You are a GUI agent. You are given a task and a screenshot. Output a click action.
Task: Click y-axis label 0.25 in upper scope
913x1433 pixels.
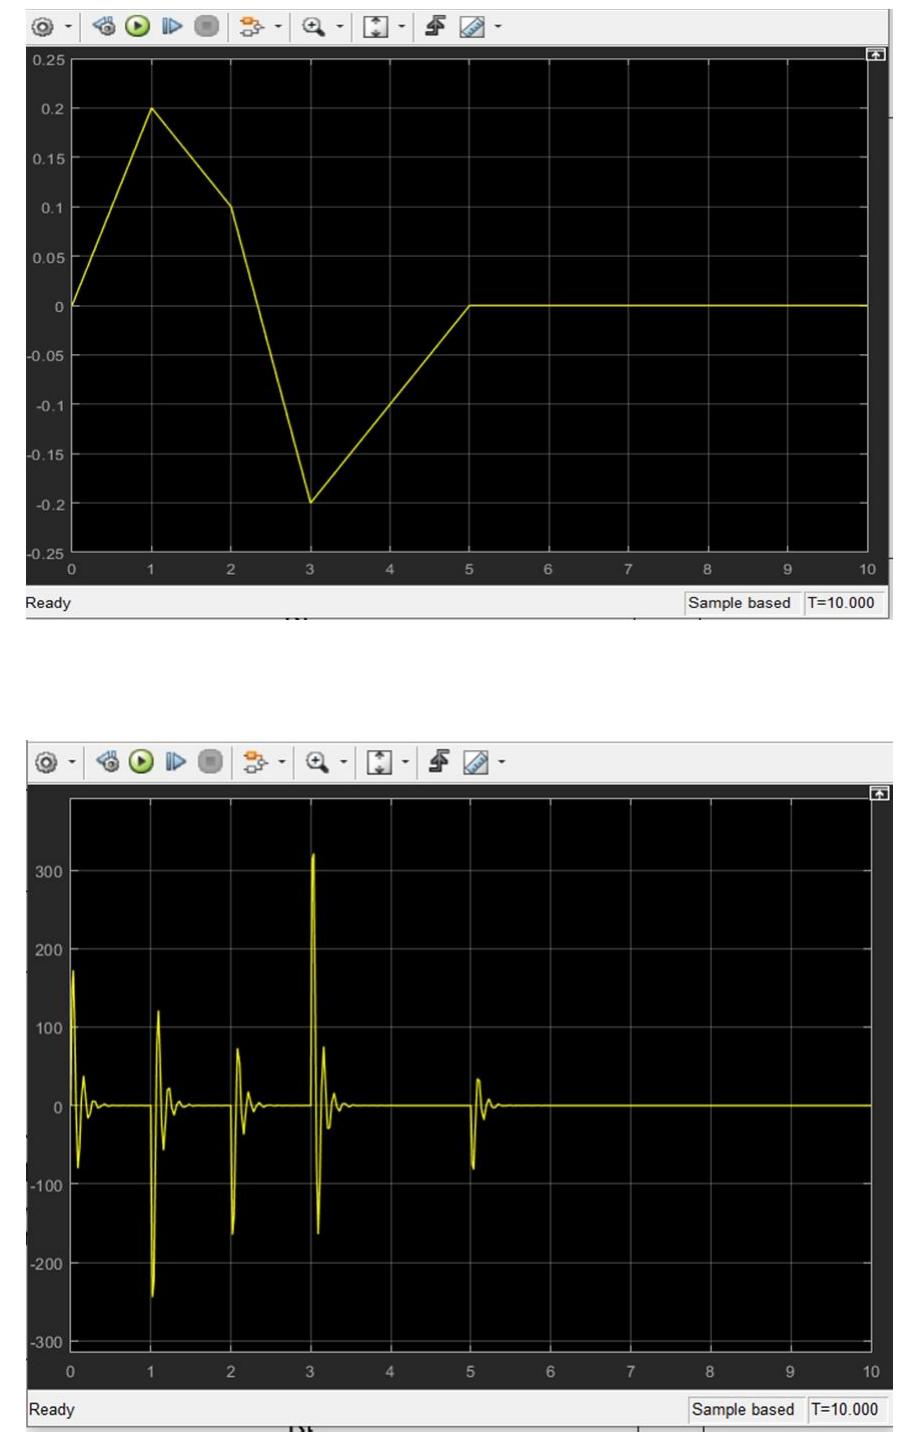tap(48, 60)
